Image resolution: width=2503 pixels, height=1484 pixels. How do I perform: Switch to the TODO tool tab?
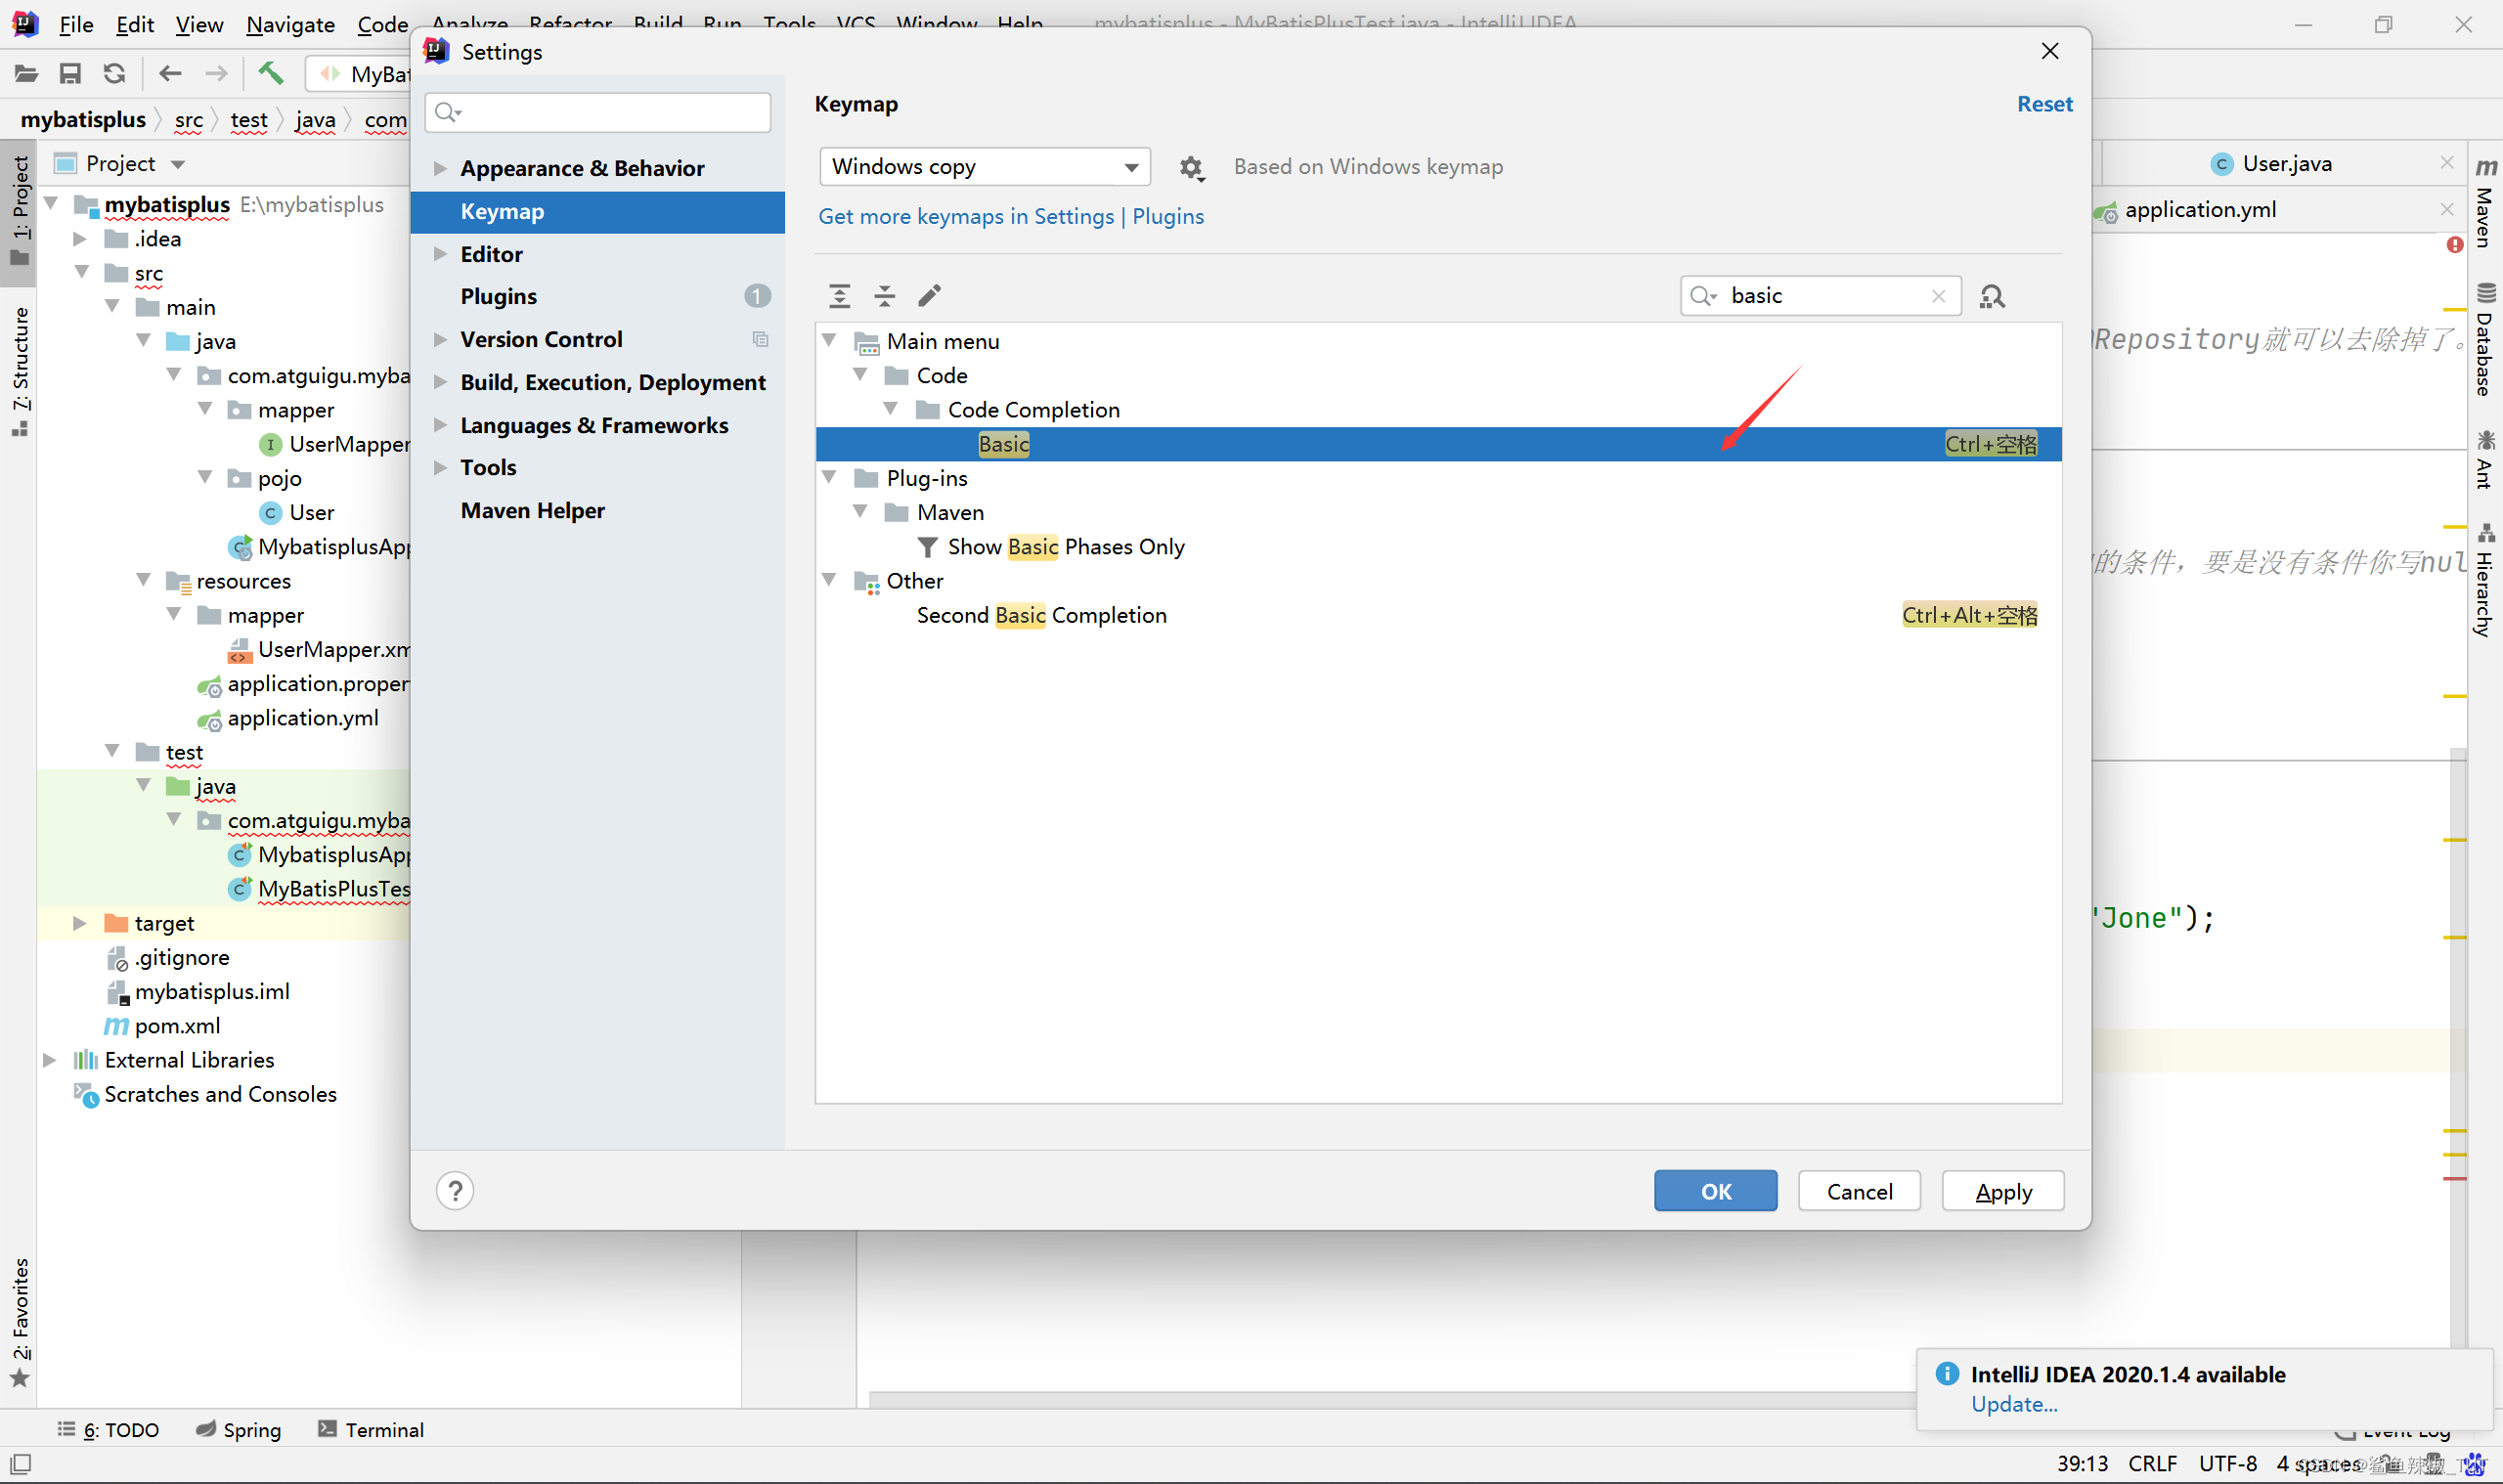pyautogui.click(x=108, y=1429)
